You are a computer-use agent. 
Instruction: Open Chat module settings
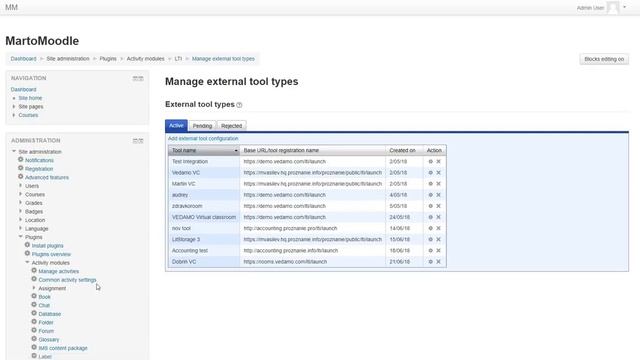(44, 306)
